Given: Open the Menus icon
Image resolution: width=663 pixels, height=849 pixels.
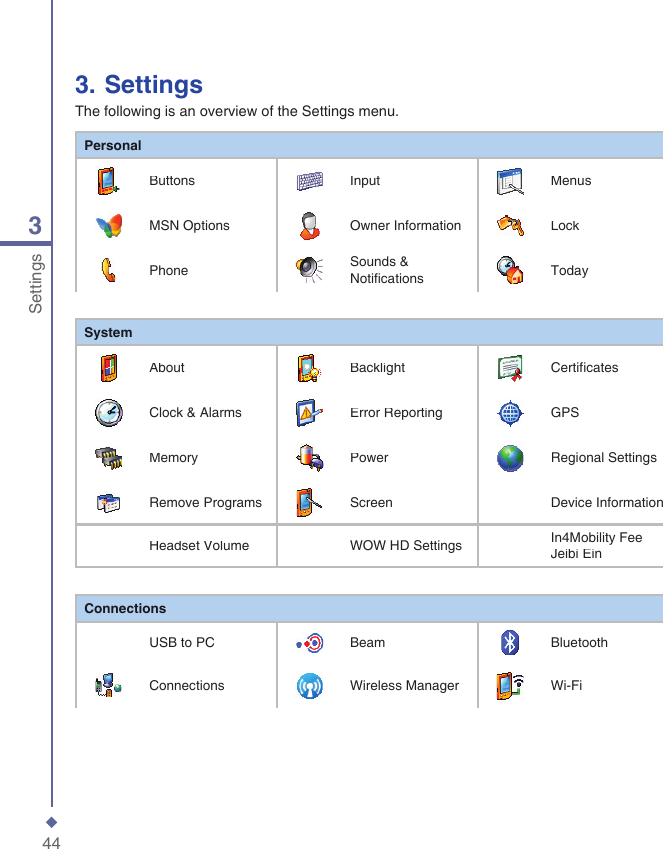Looking at the screenshot, I should click(510, 181).
